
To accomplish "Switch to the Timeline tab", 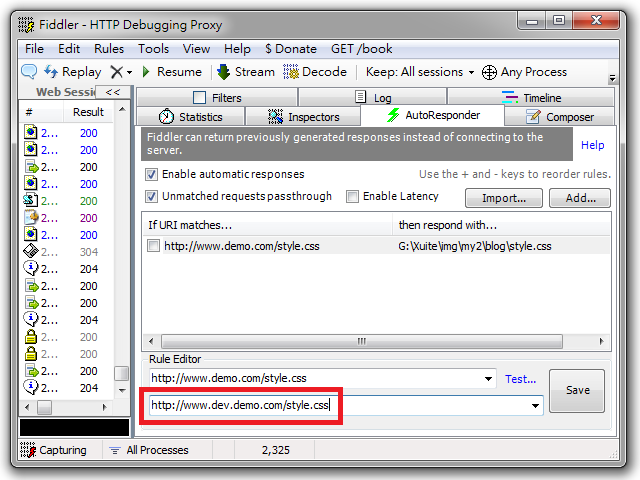I will pyautogui.click(x=531, y=98).
